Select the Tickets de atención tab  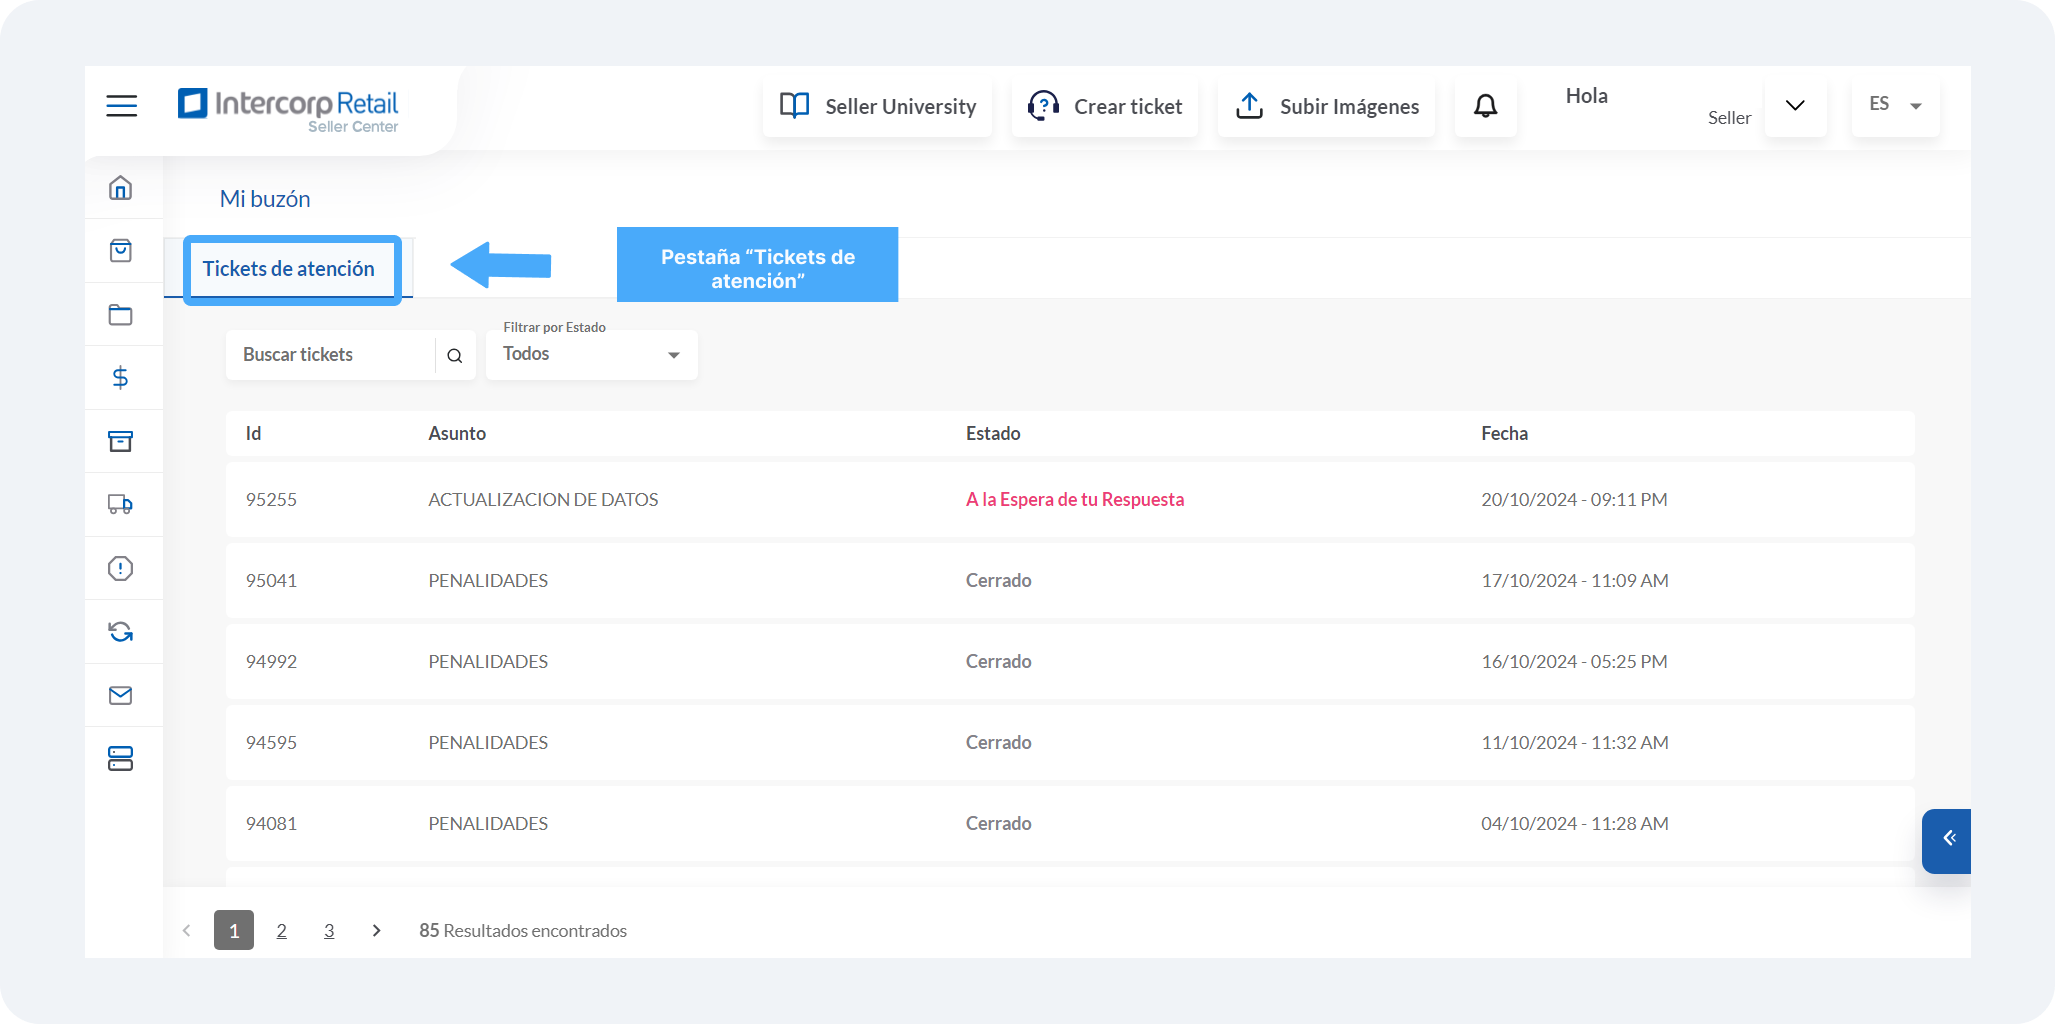point(288,269)
